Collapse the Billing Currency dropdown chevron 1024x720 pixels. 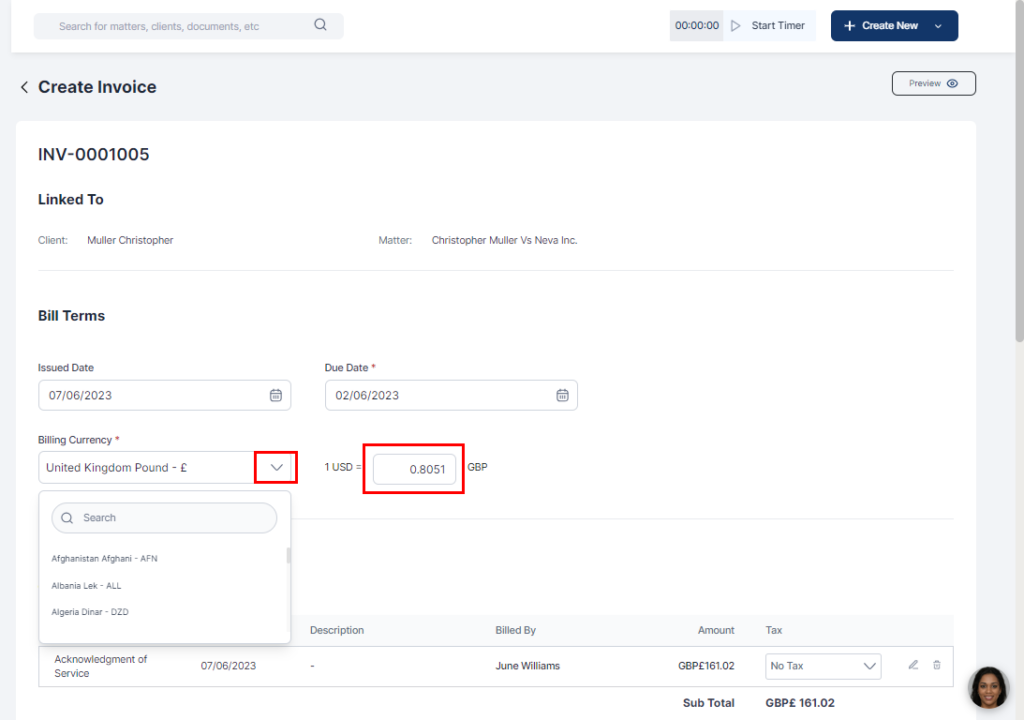[x=276, y=467]
